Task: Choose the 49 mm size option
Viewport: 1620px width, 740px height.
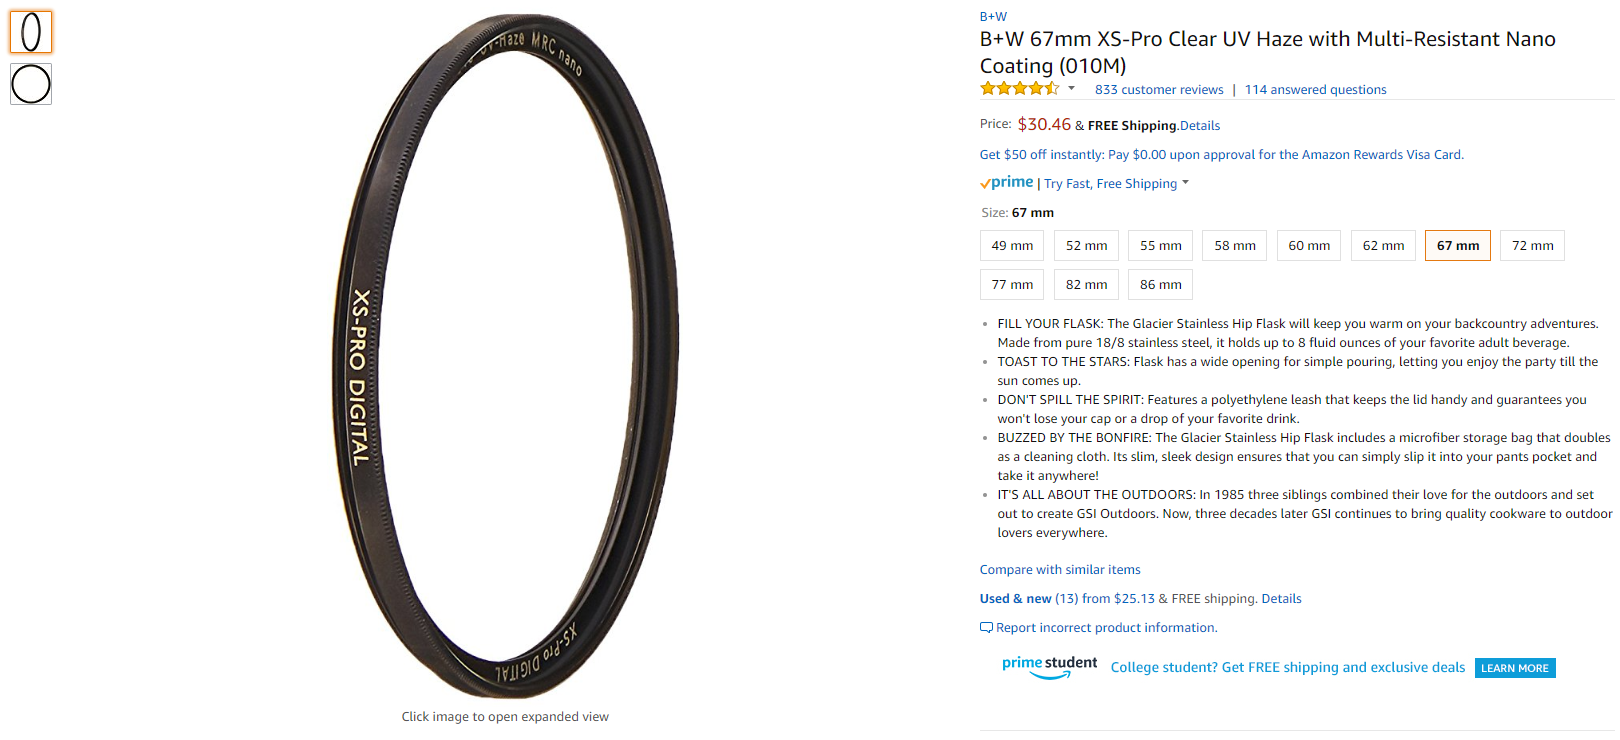Action: (x=1012, y=246)
